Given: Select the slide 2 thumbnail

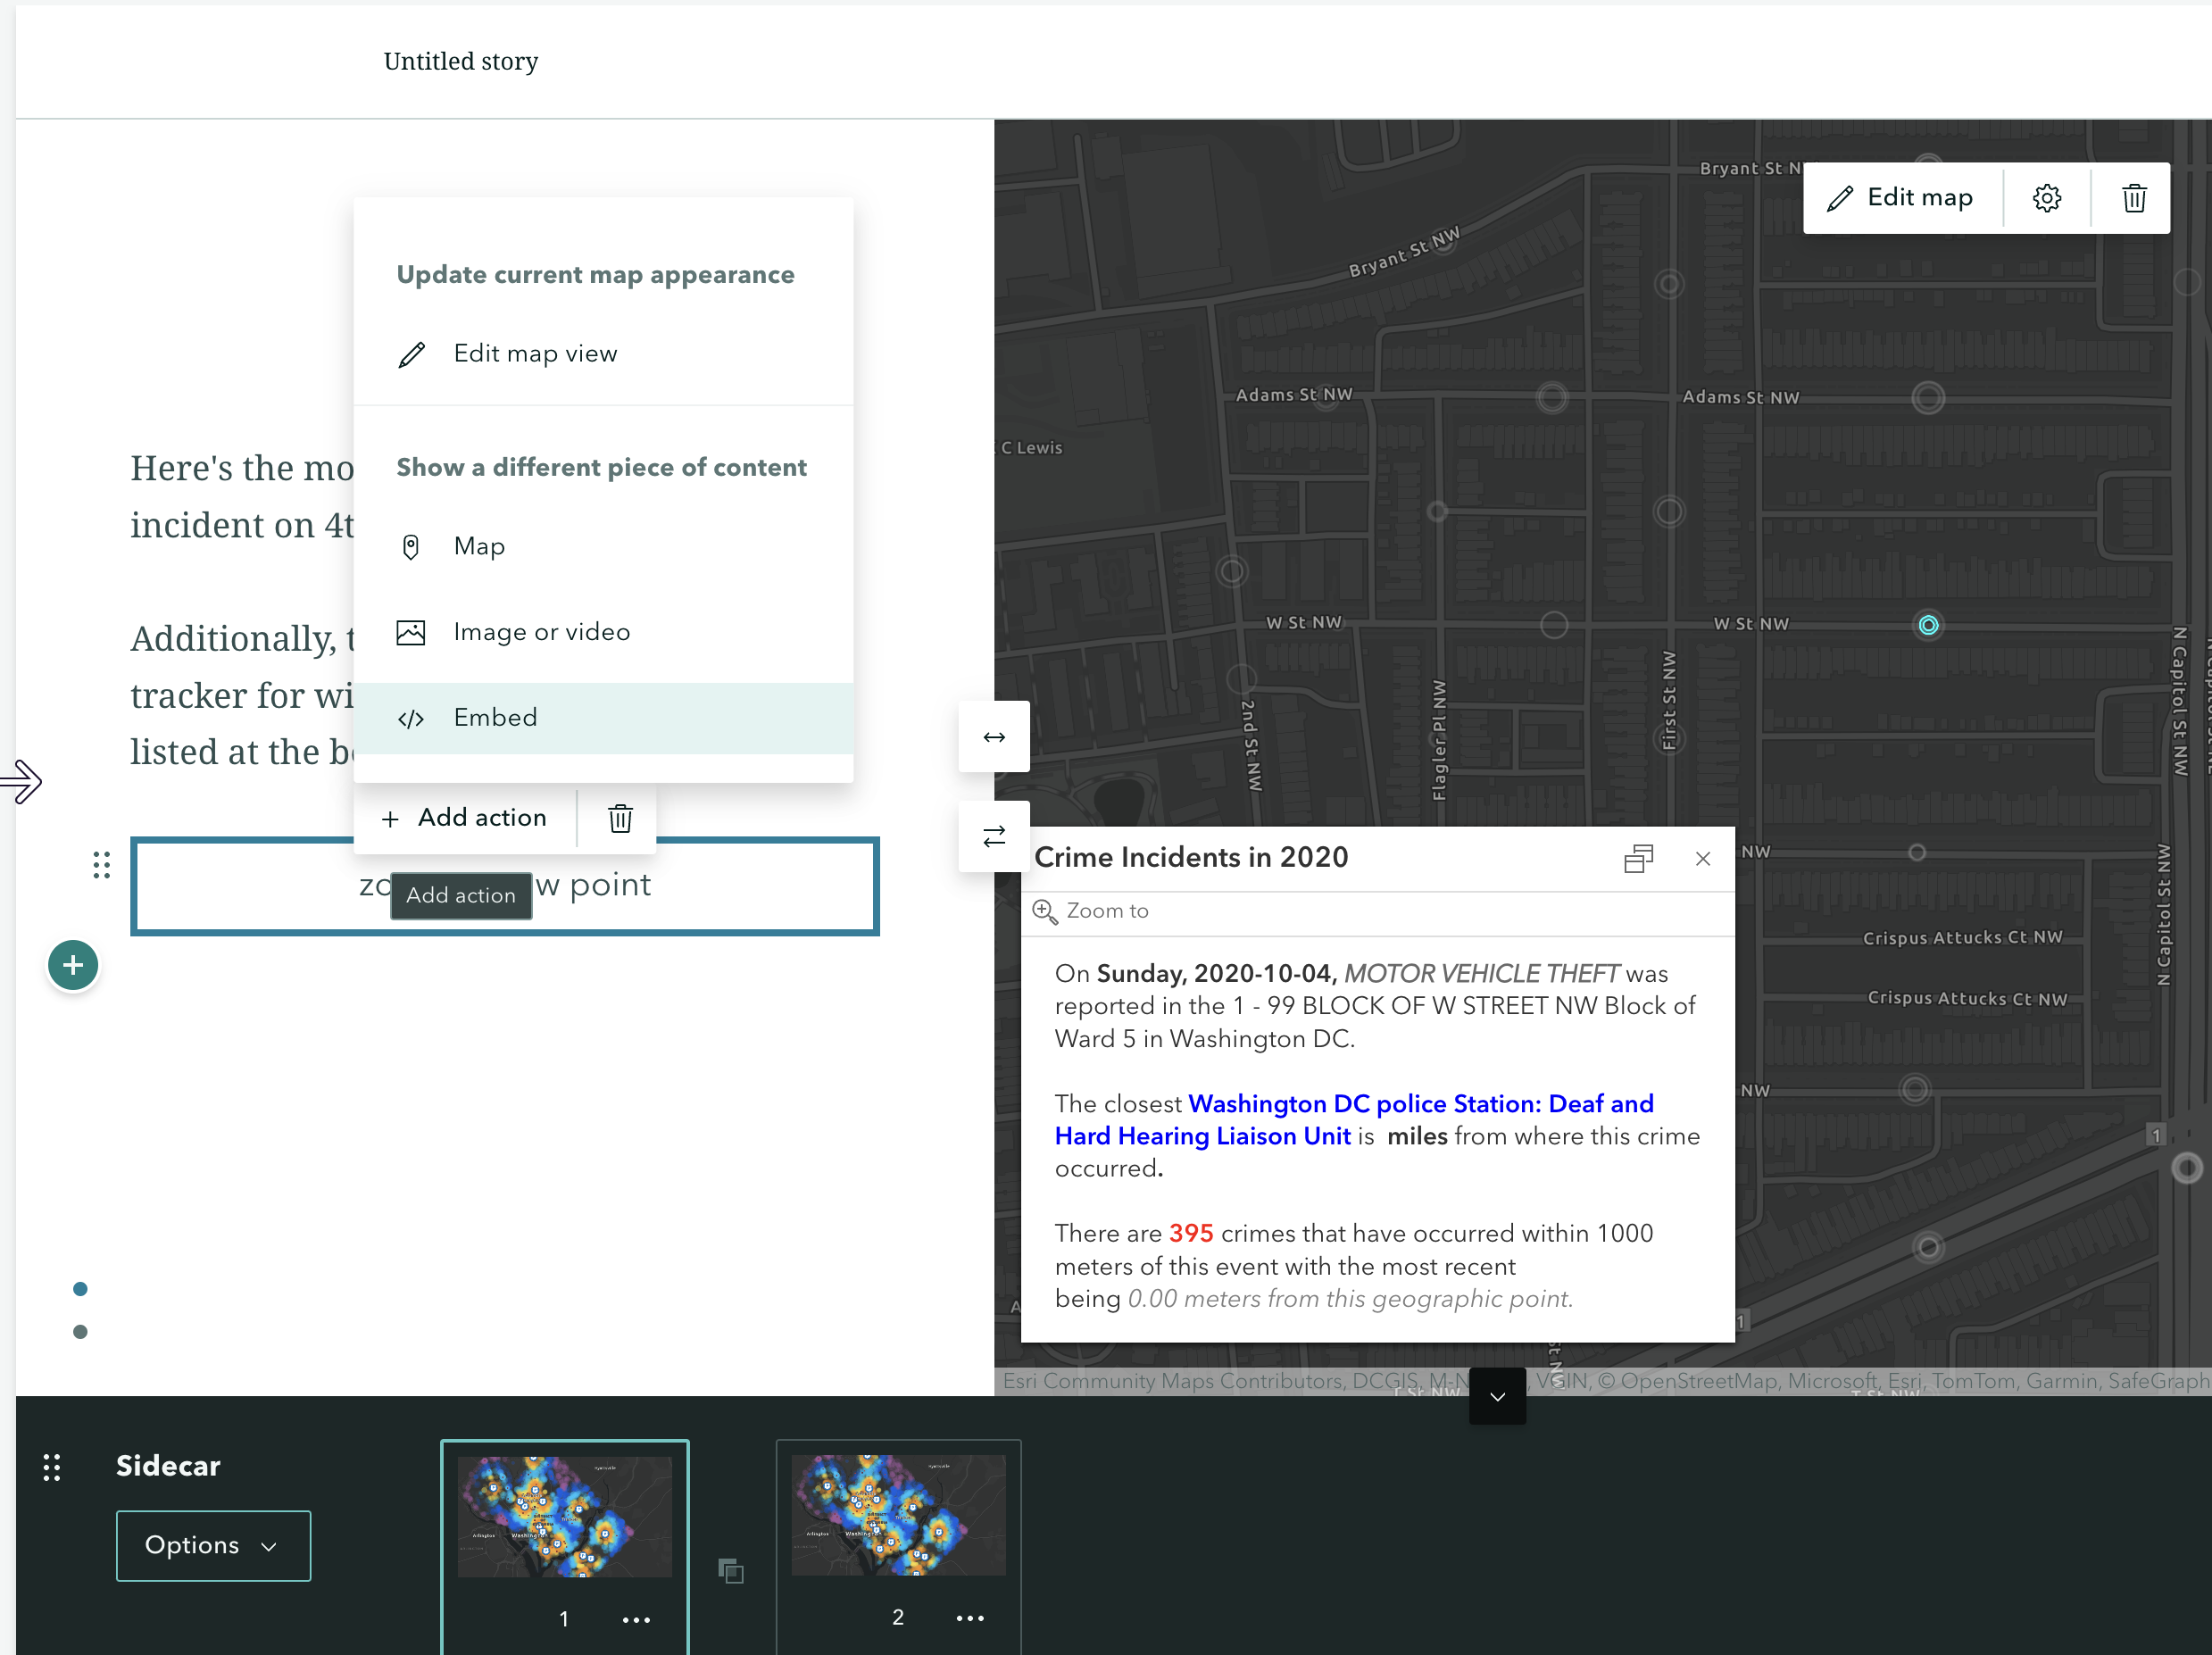Looking at the screenshot, I should (x=897, y=1515).
